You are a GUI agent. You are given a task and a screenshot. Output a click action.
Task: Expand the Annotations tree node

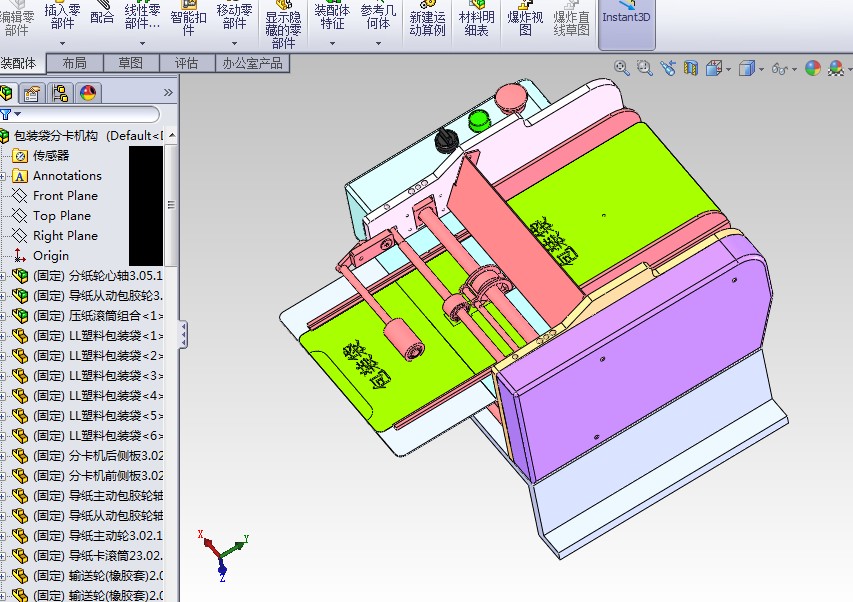pos(4,176)
